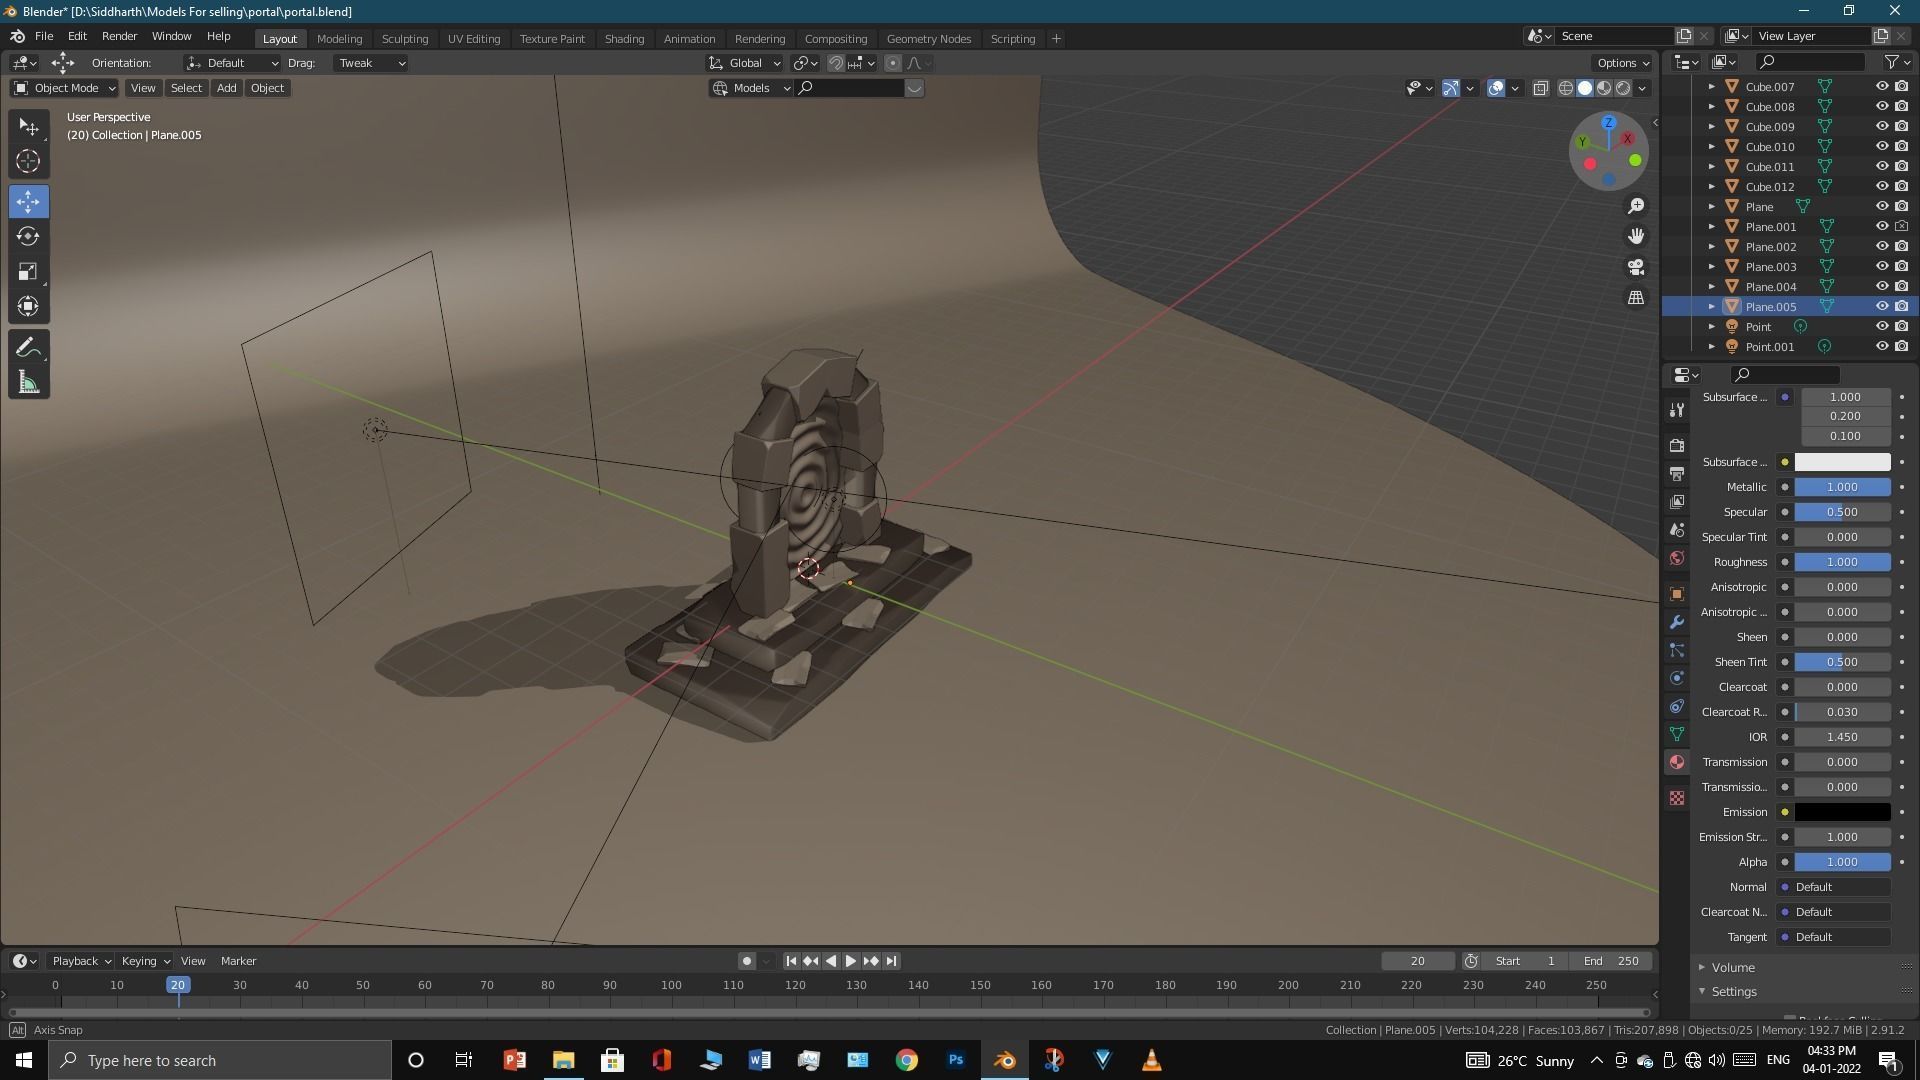Open the World properties tab
This screenshot has height=1080, width=1920.
click(1677, 558)
